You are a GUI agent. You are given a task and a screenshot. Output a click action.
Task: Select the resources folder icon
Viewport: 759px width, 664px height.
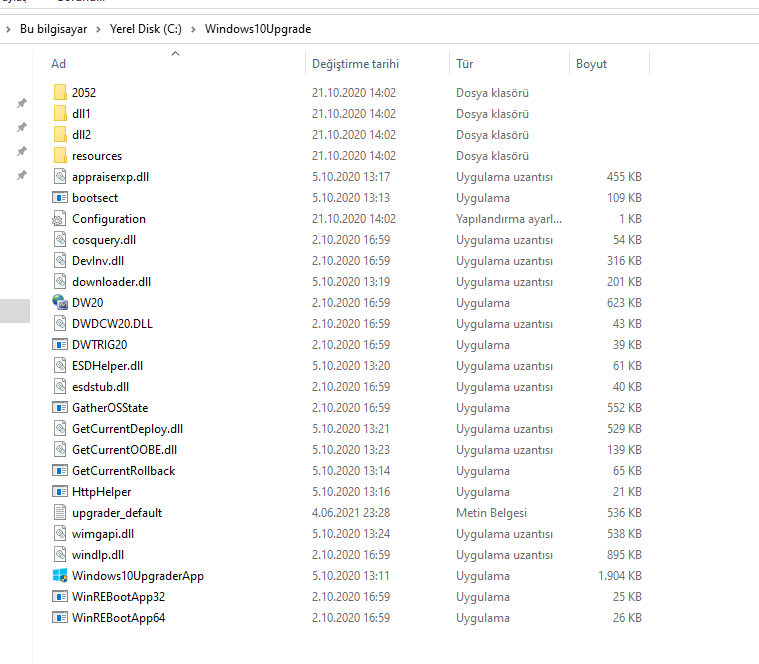coord(60,155)
